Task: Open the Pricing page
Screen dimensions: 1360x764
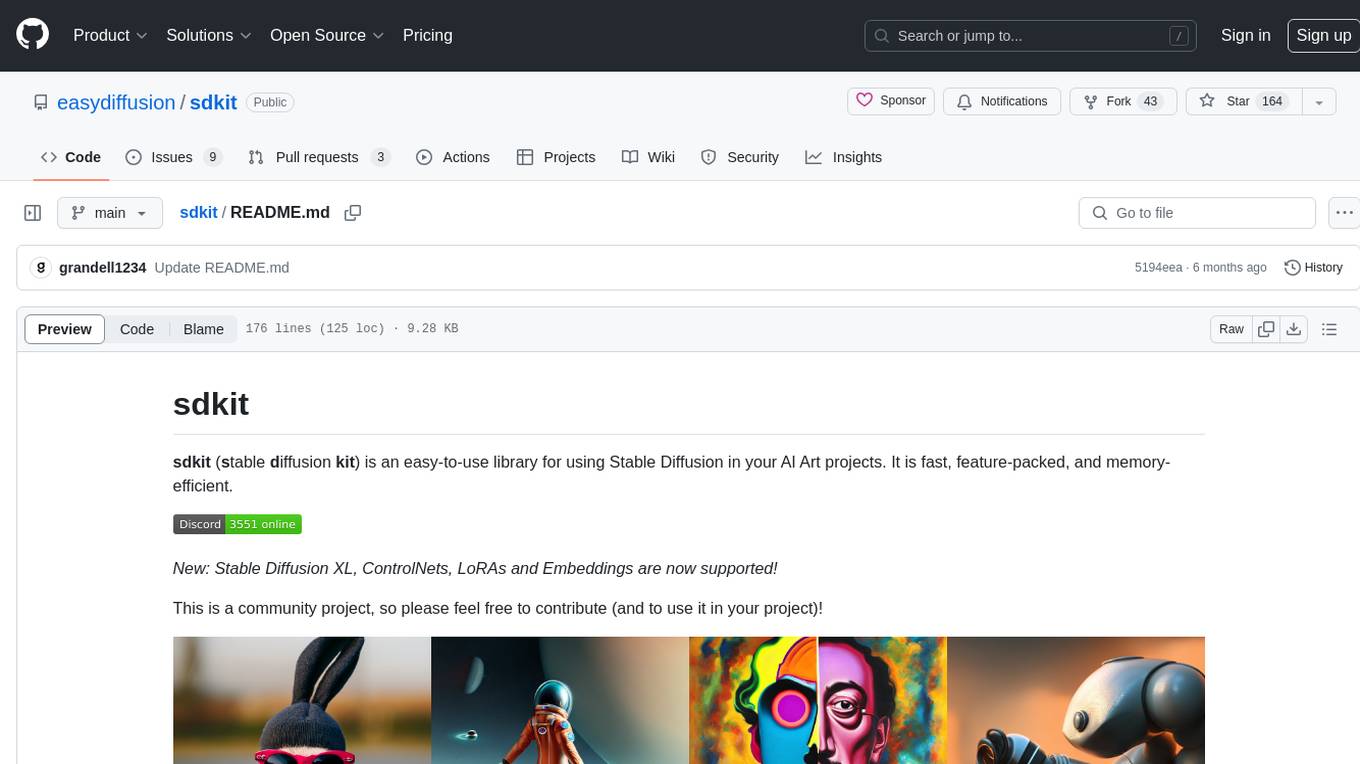Action: tap(427, 35)
